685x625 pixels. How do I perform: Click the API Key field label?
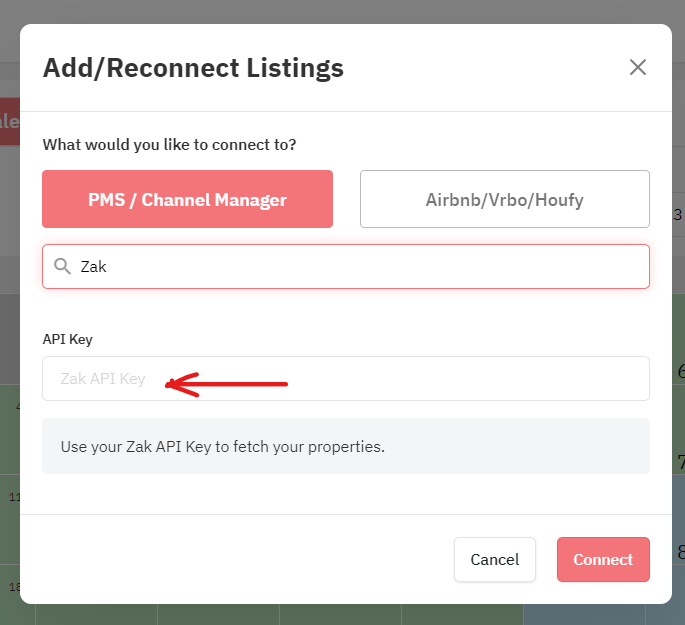pyautogui.click(x=67, y=339)
